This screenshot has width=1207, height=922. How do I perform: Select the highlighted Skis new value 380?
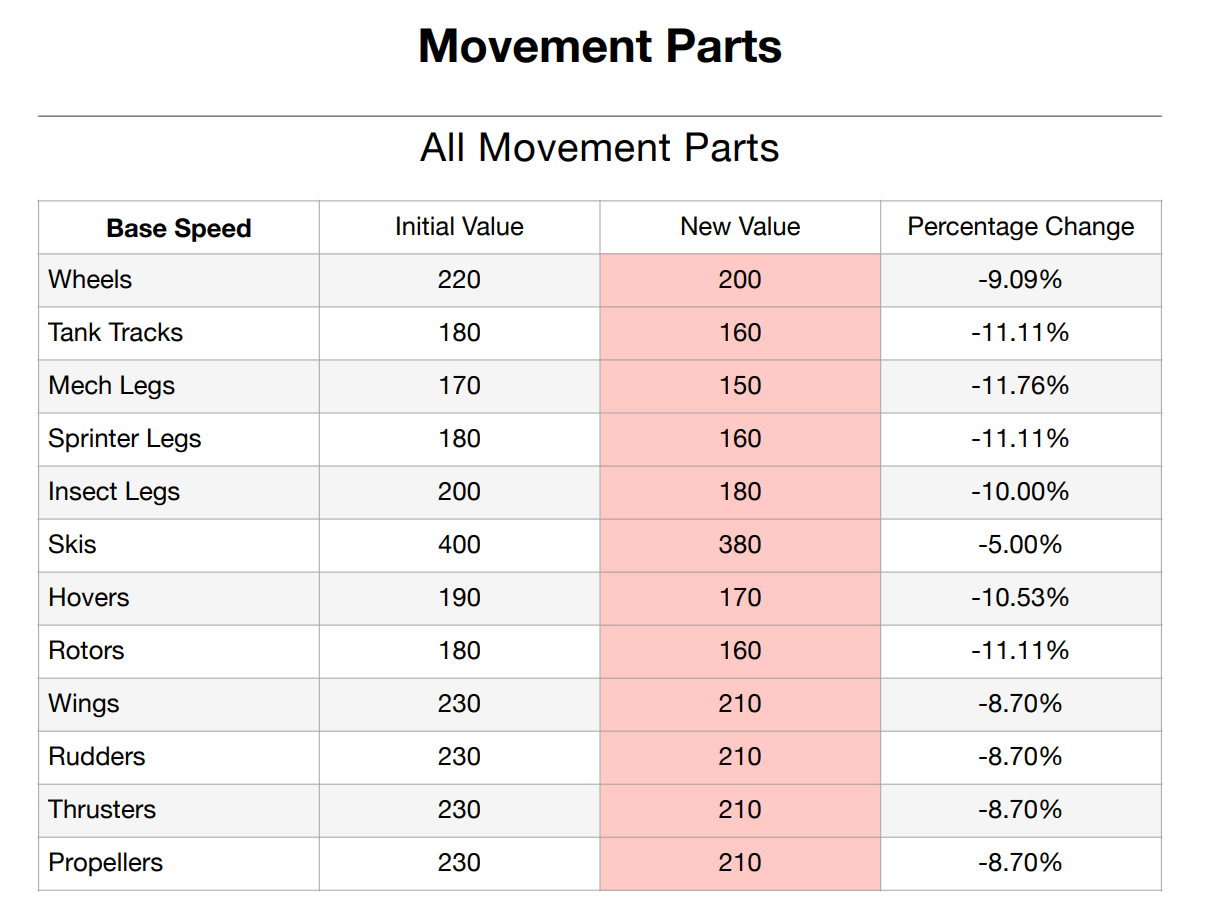[x=740, y=545]
